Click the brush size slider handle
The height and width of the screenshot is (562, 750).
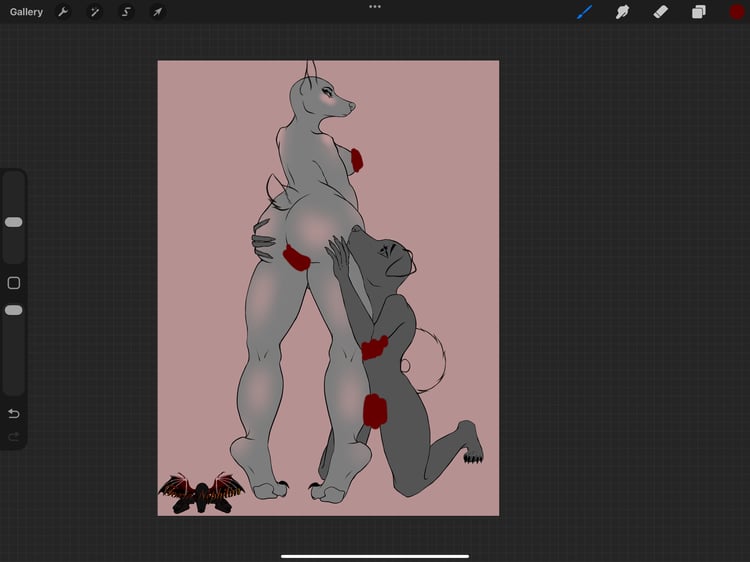point(13,222)
